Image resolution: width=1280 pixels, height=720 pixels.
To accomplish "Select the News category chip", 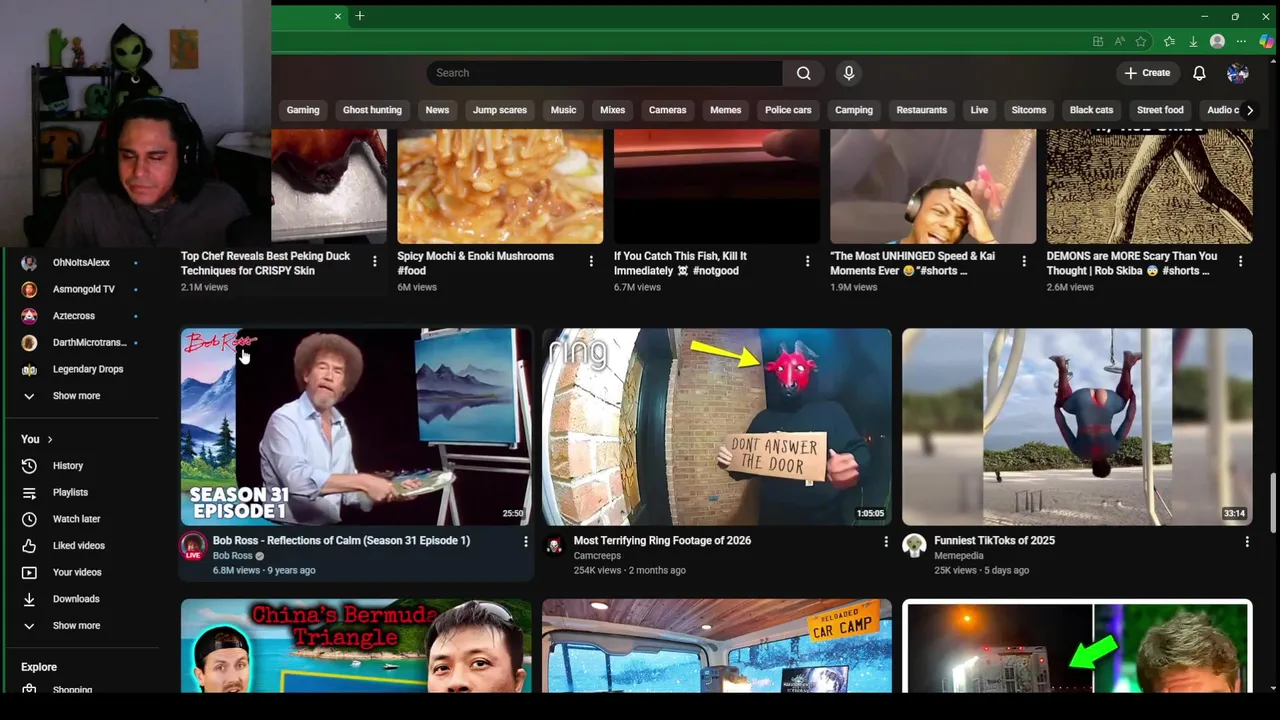I will (437, 110).
